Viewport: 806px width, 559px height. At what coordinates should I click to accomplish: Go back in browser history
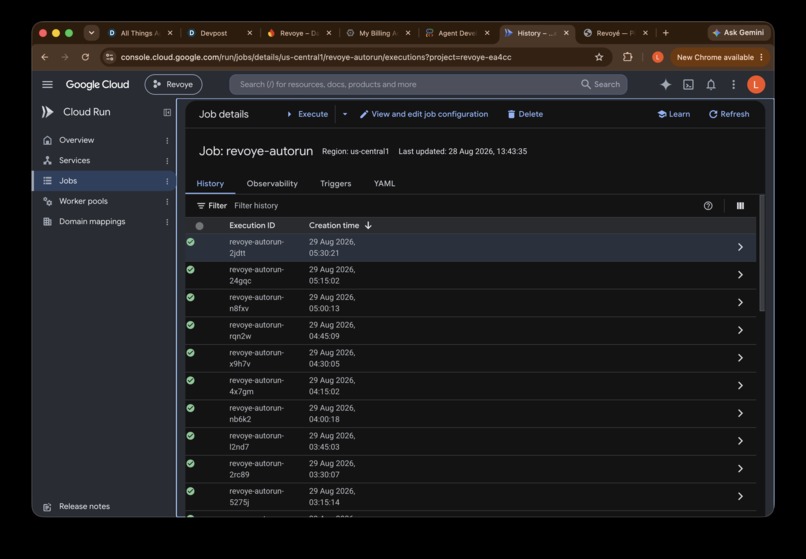click(x=45, y=57)
